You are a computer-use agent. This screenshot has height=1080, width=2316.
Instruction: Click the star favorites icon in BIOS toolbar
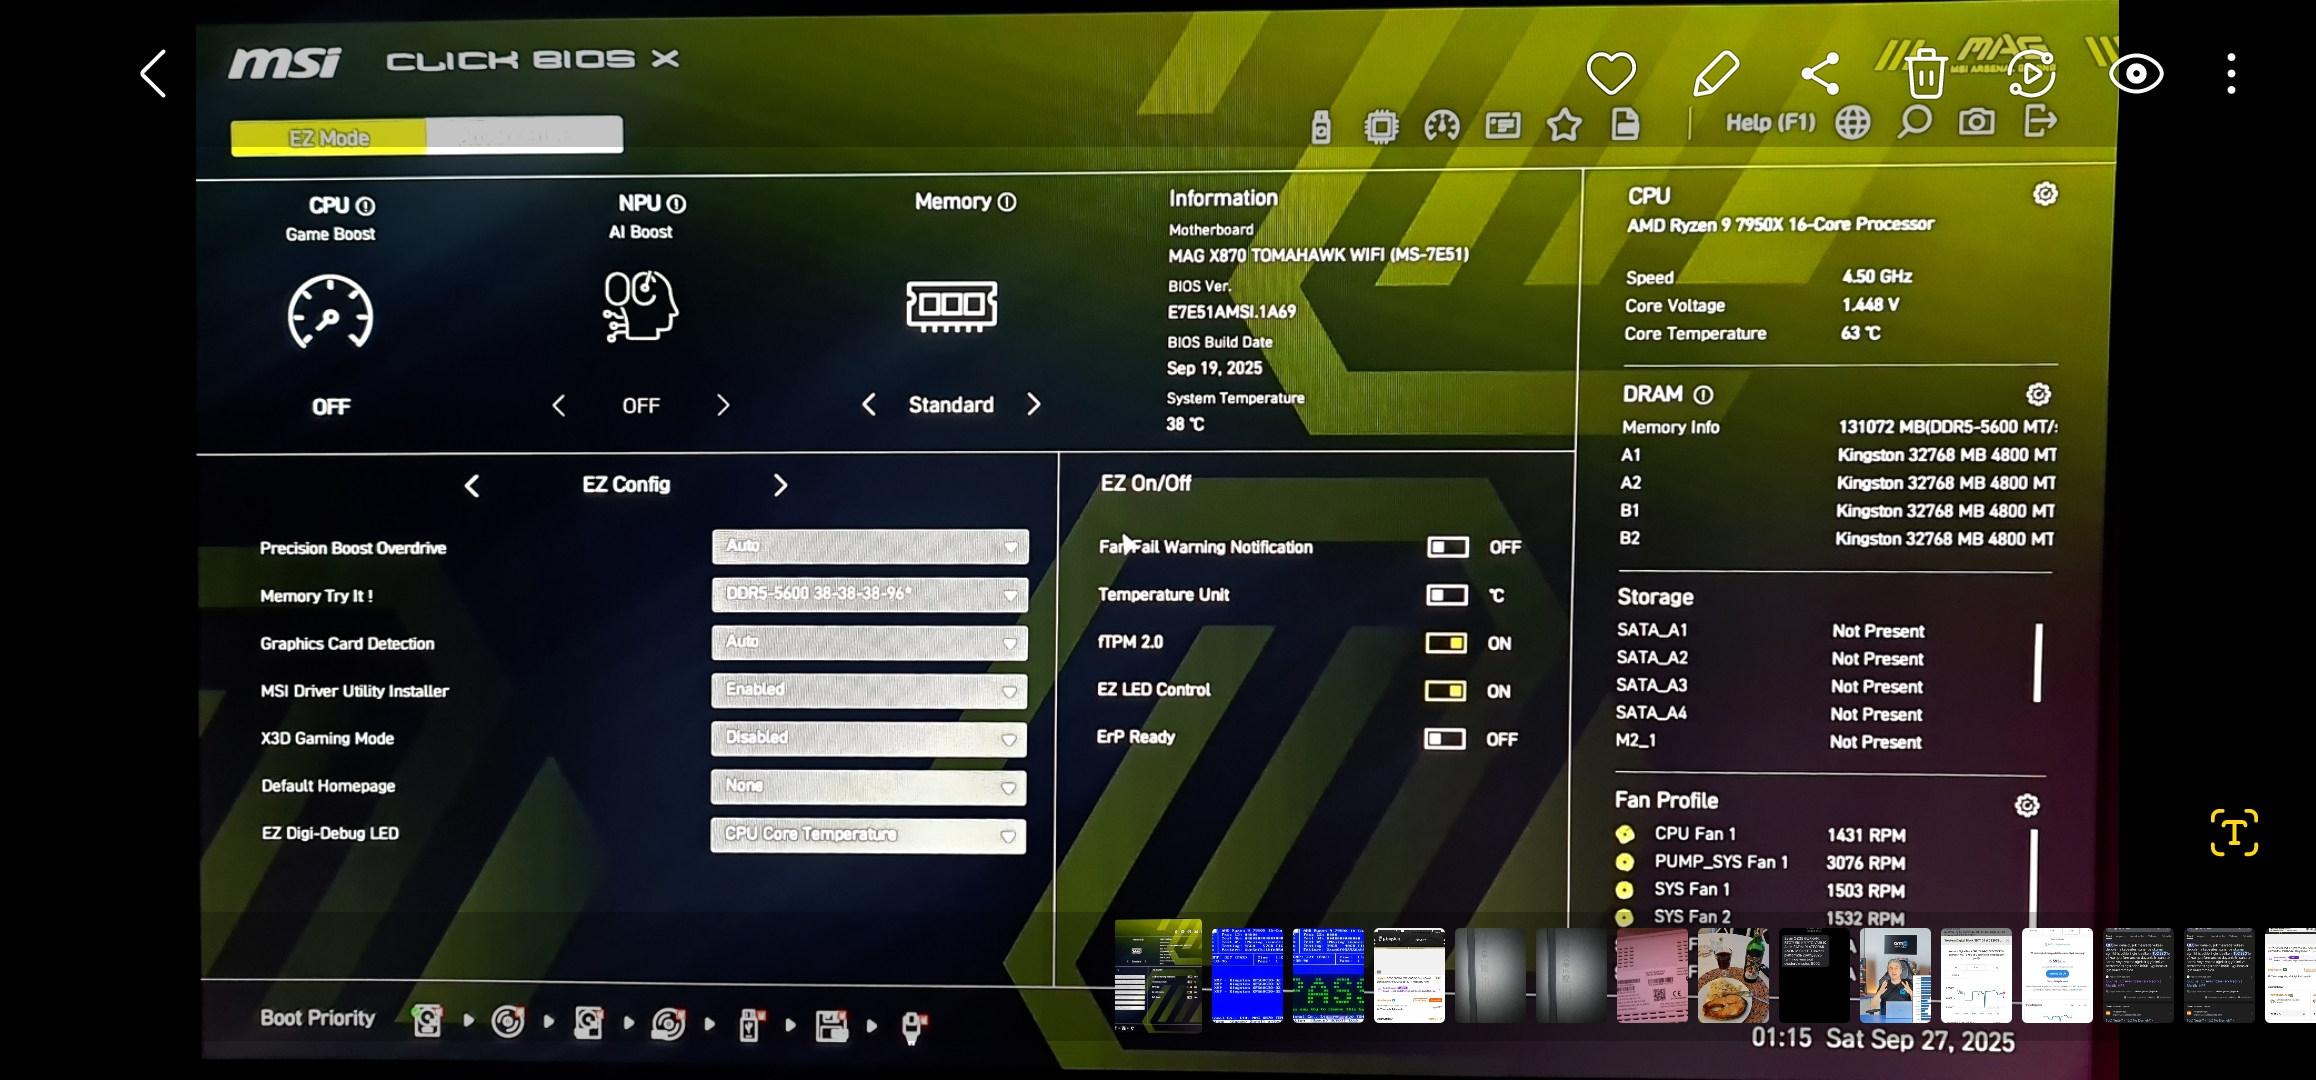[x=1564, y=125]
